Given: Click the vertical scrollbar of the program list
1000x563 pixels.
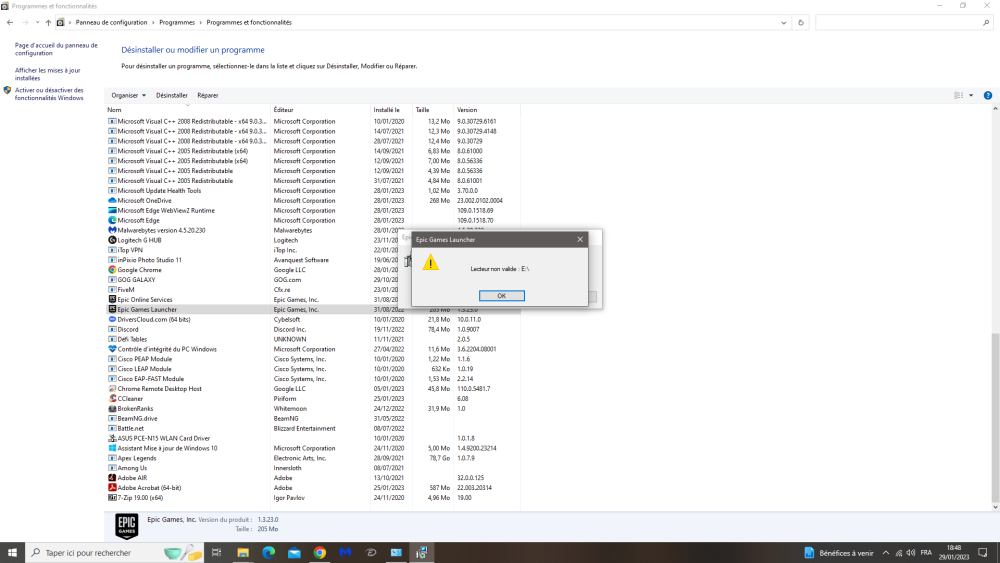Looking at the screenshot, I should (995, 417).
